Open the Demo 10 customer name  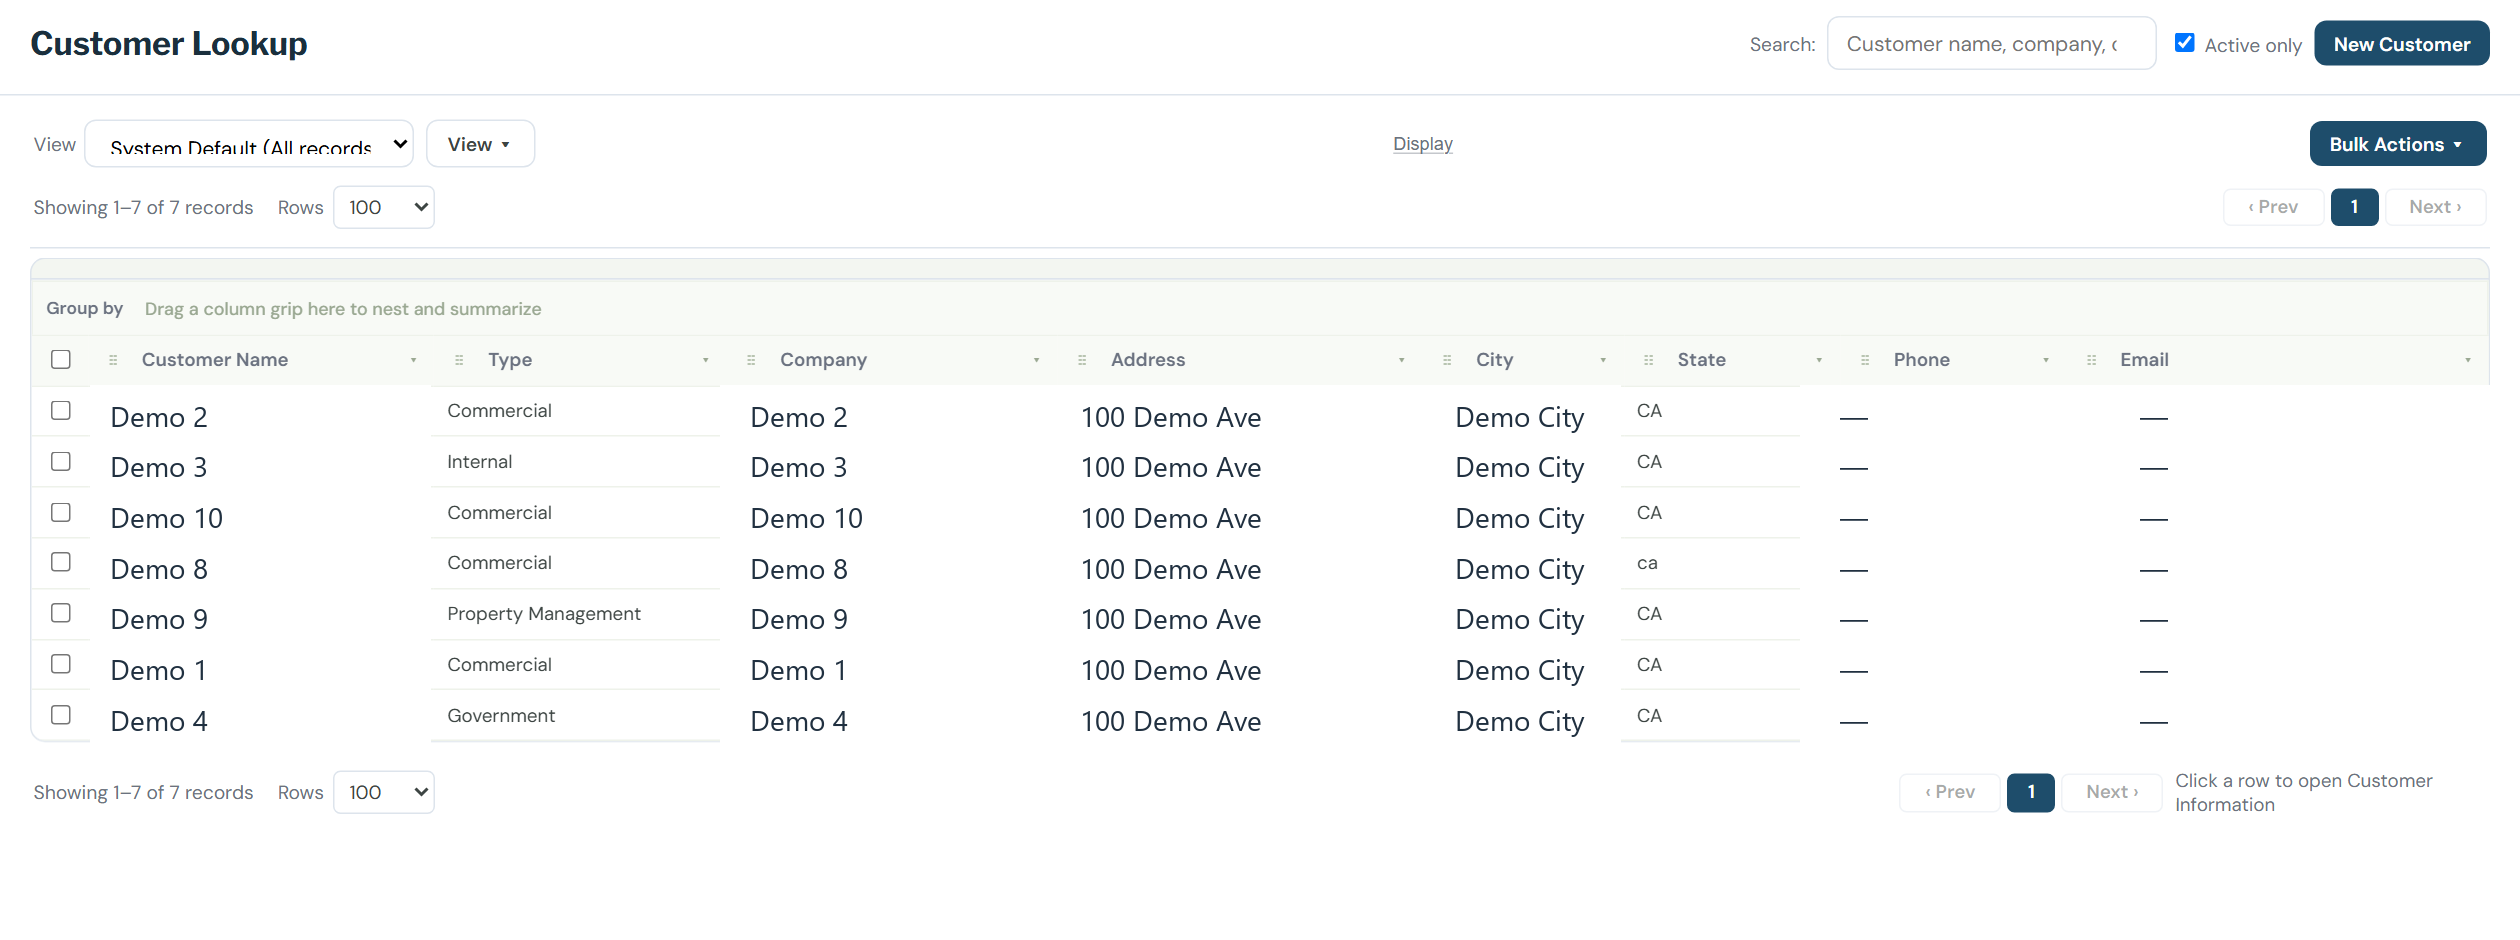166,519
